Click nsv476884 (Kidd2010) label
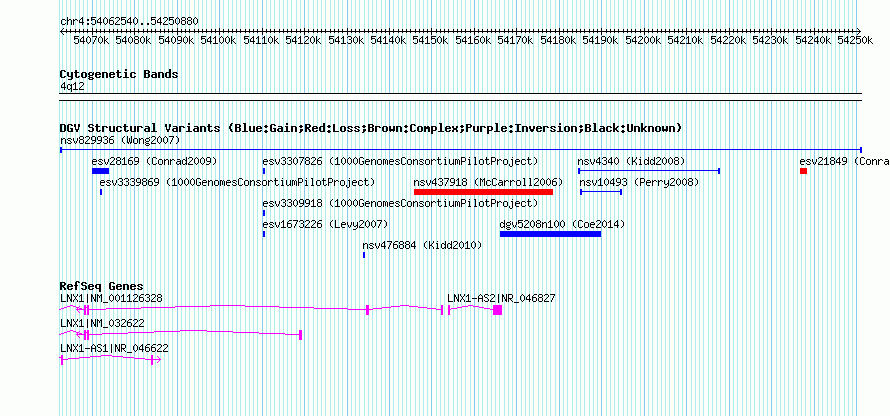This screenshot has width=890, height=416. coord(422,245)
